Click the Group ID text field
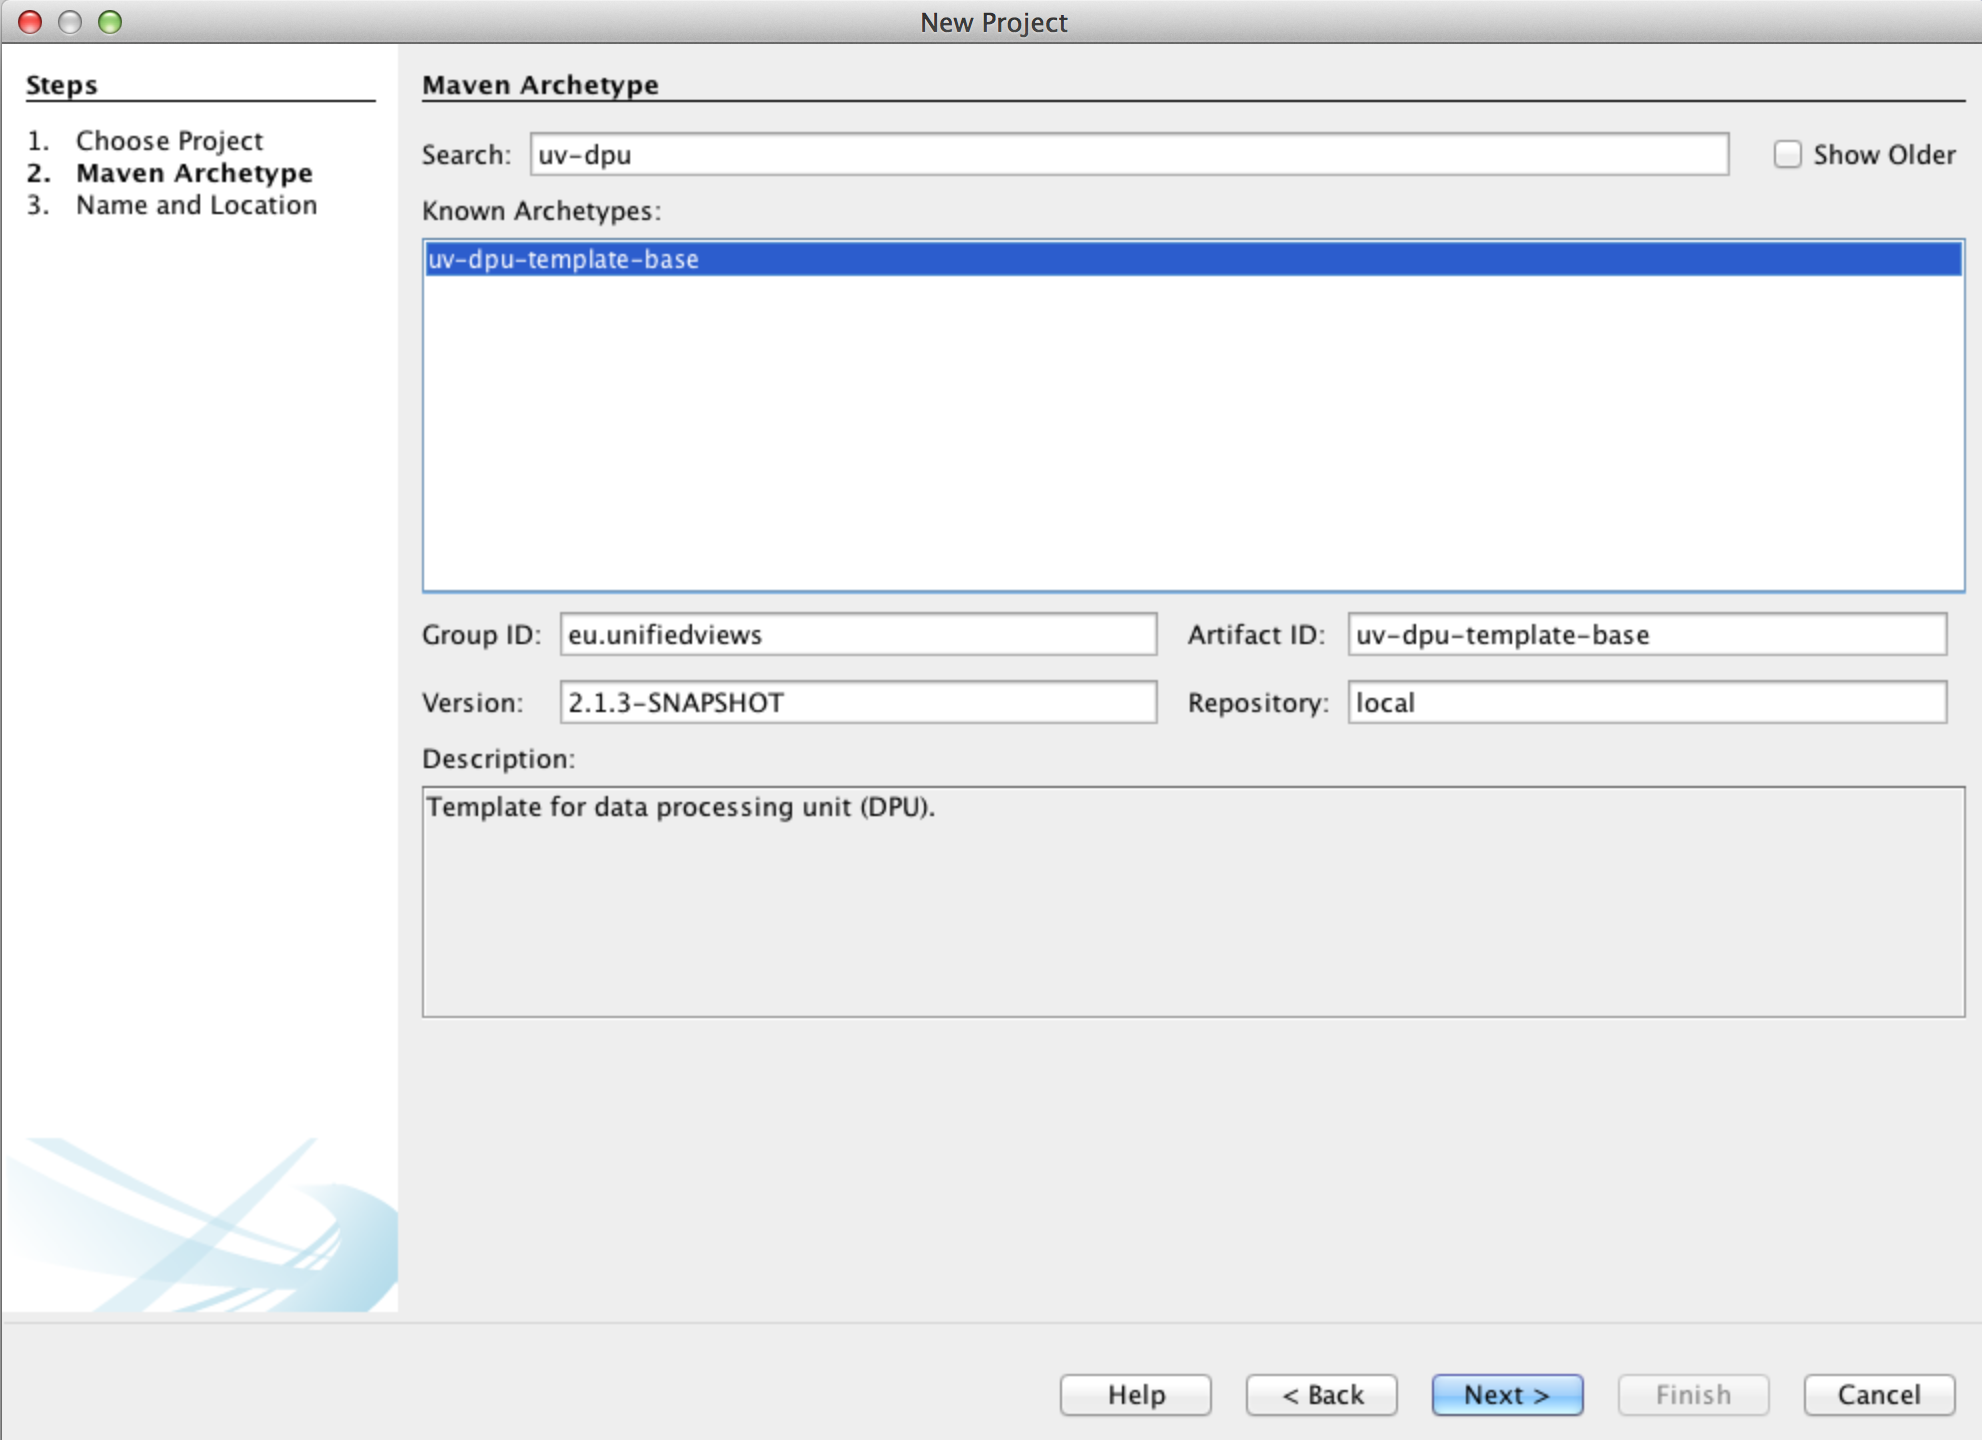Screen dimensions: 1982x1440 [x=858, y=635]
